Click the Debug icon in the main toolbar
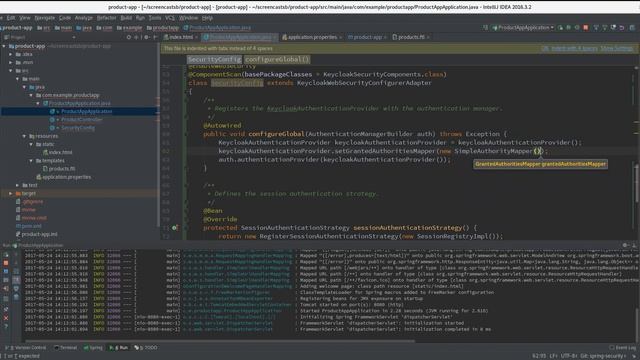The image size is (640, 360). coord(568,28)
